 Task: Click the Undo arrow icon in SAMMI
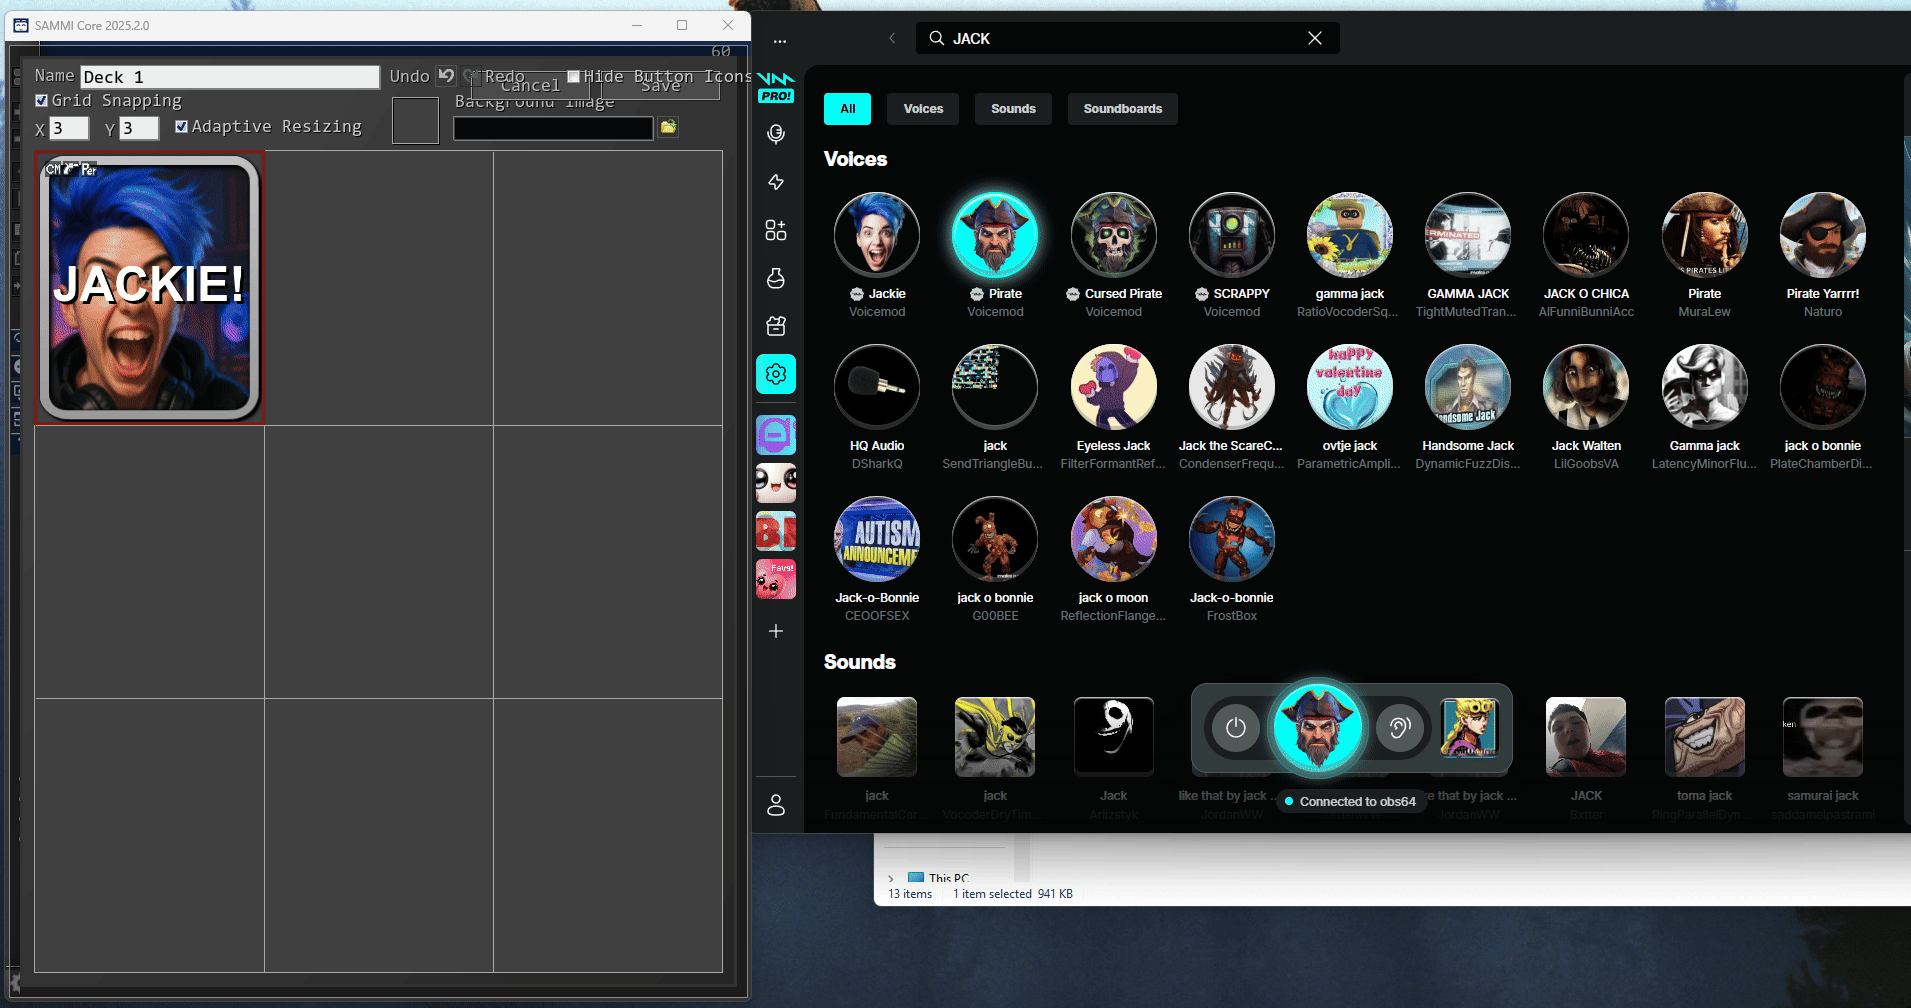click(446, 76)
